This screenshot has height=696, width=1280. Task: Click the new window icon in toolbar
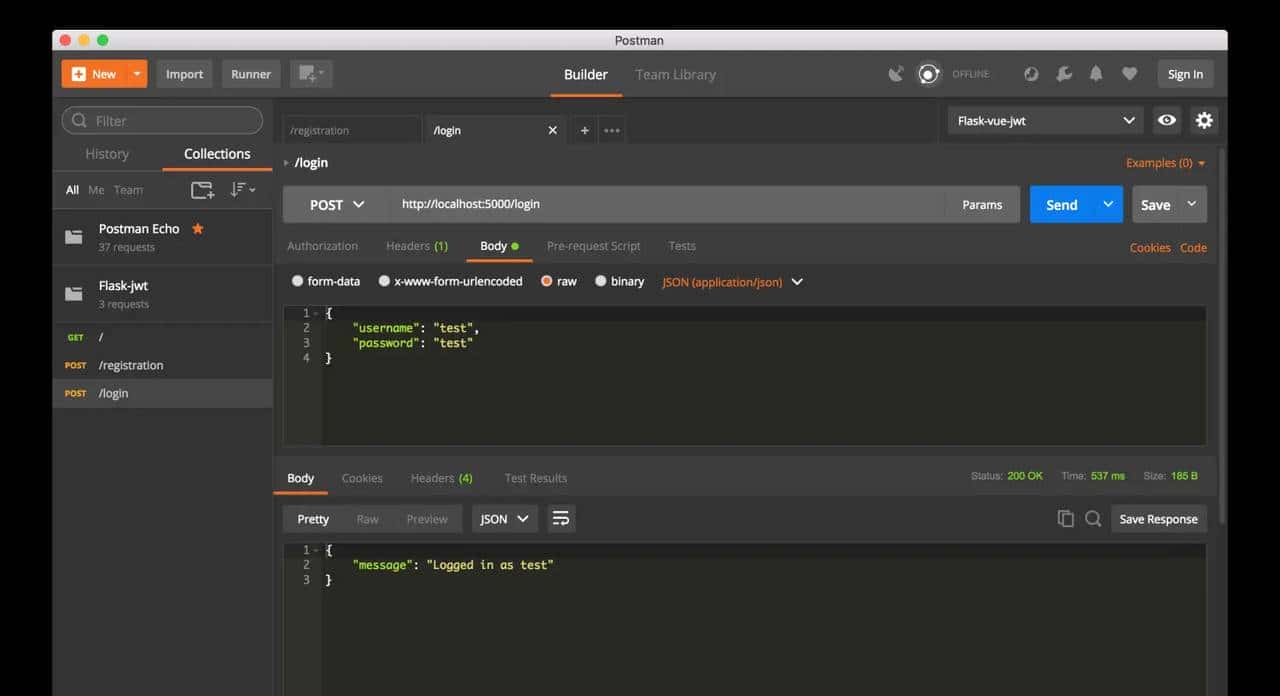pos(310,74)
